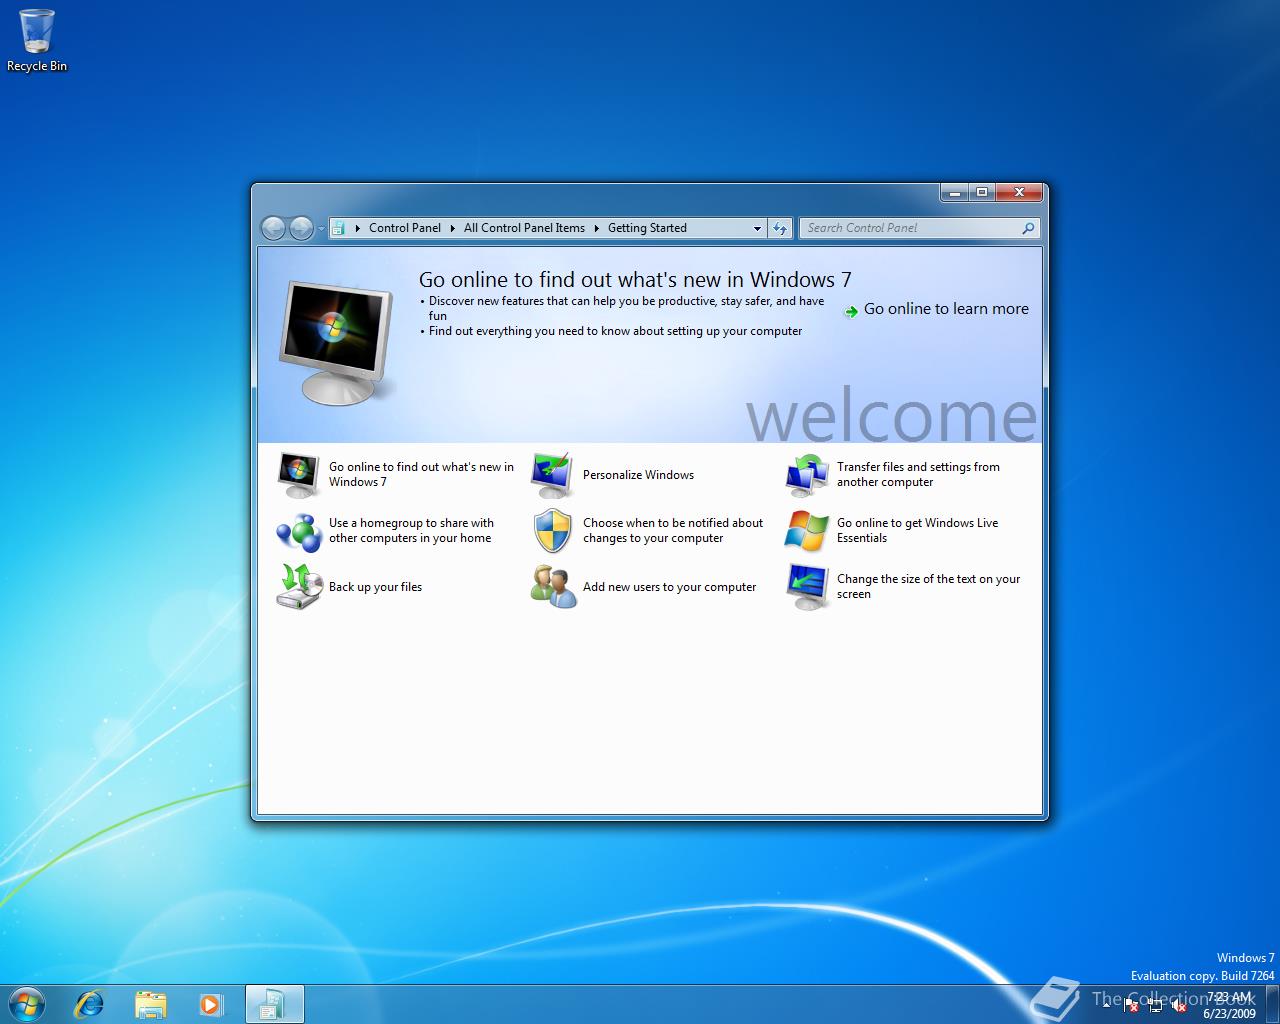
Task: Click the taskbar clock showing 7:23 AM
Action: [x=1229, y=1005]
